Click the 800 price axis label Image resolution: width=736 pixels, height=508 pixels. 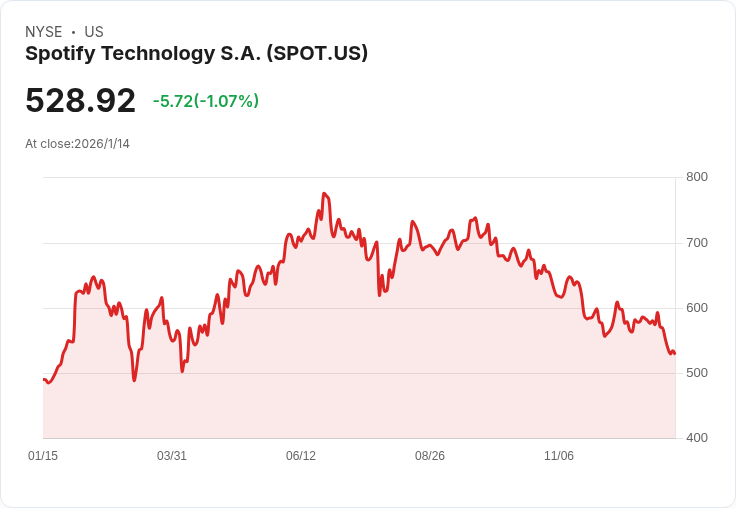697,177
